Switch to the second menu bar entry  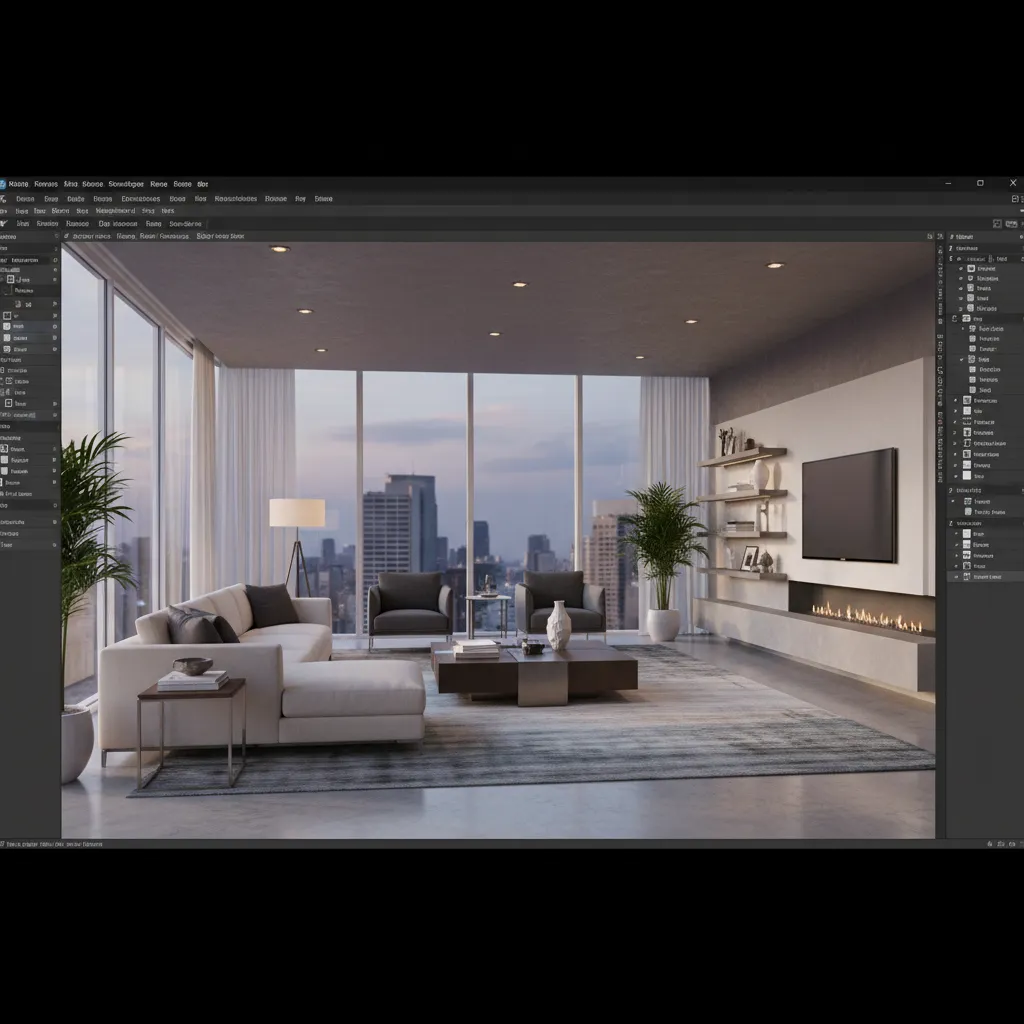click(x=46, y=184)
